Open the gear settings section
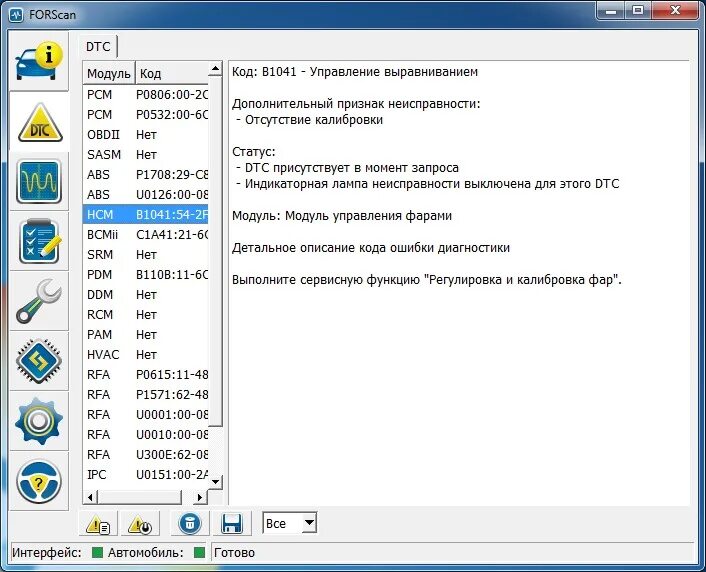The image size is (706, 572). coord(39,421)
